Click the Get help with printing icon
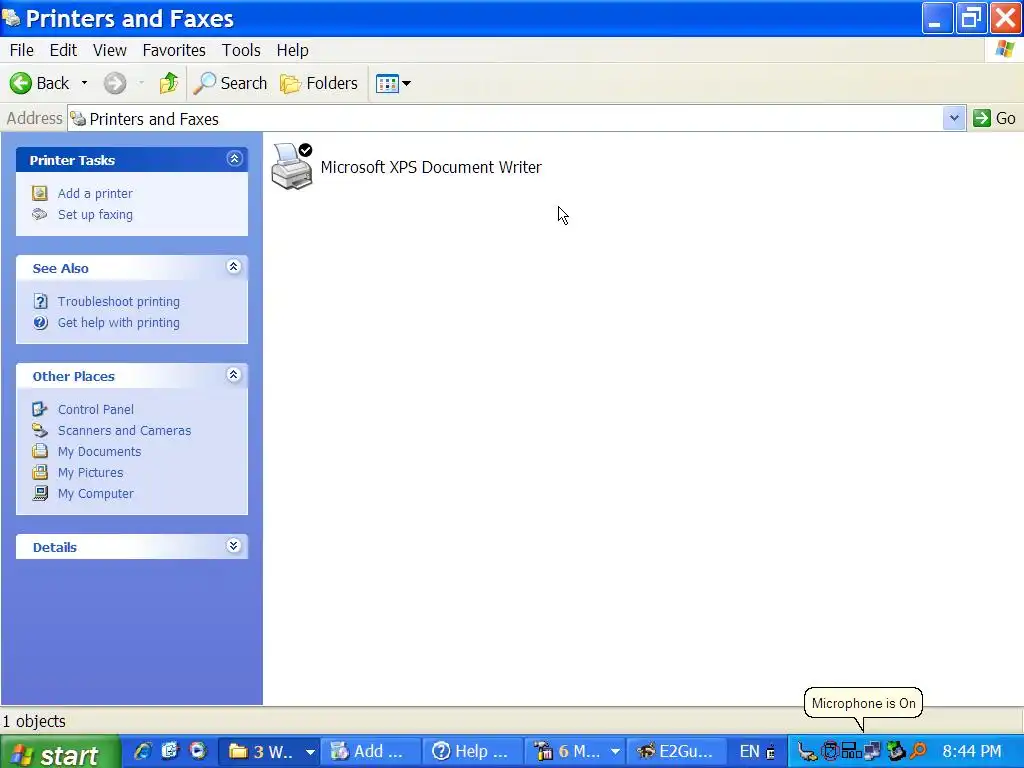Screen dimensions: 1024x768 [x=40, y=322]
